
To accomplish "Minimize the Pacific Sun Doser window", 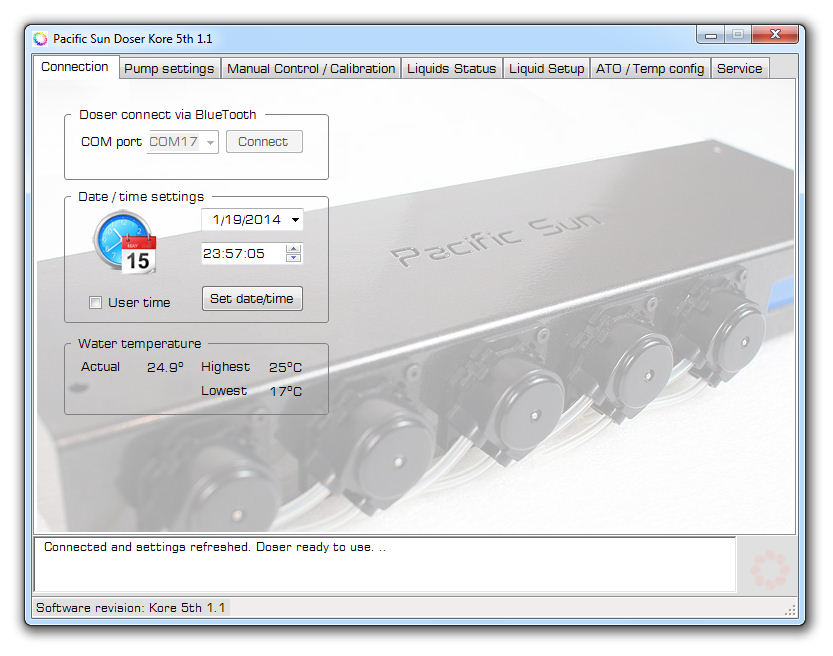I will coord(711,35).
